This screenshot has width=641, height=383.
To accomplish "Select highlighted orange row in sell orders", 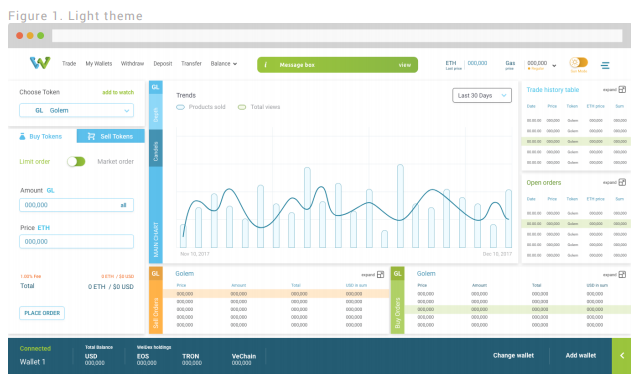I will tap(276, 294).
